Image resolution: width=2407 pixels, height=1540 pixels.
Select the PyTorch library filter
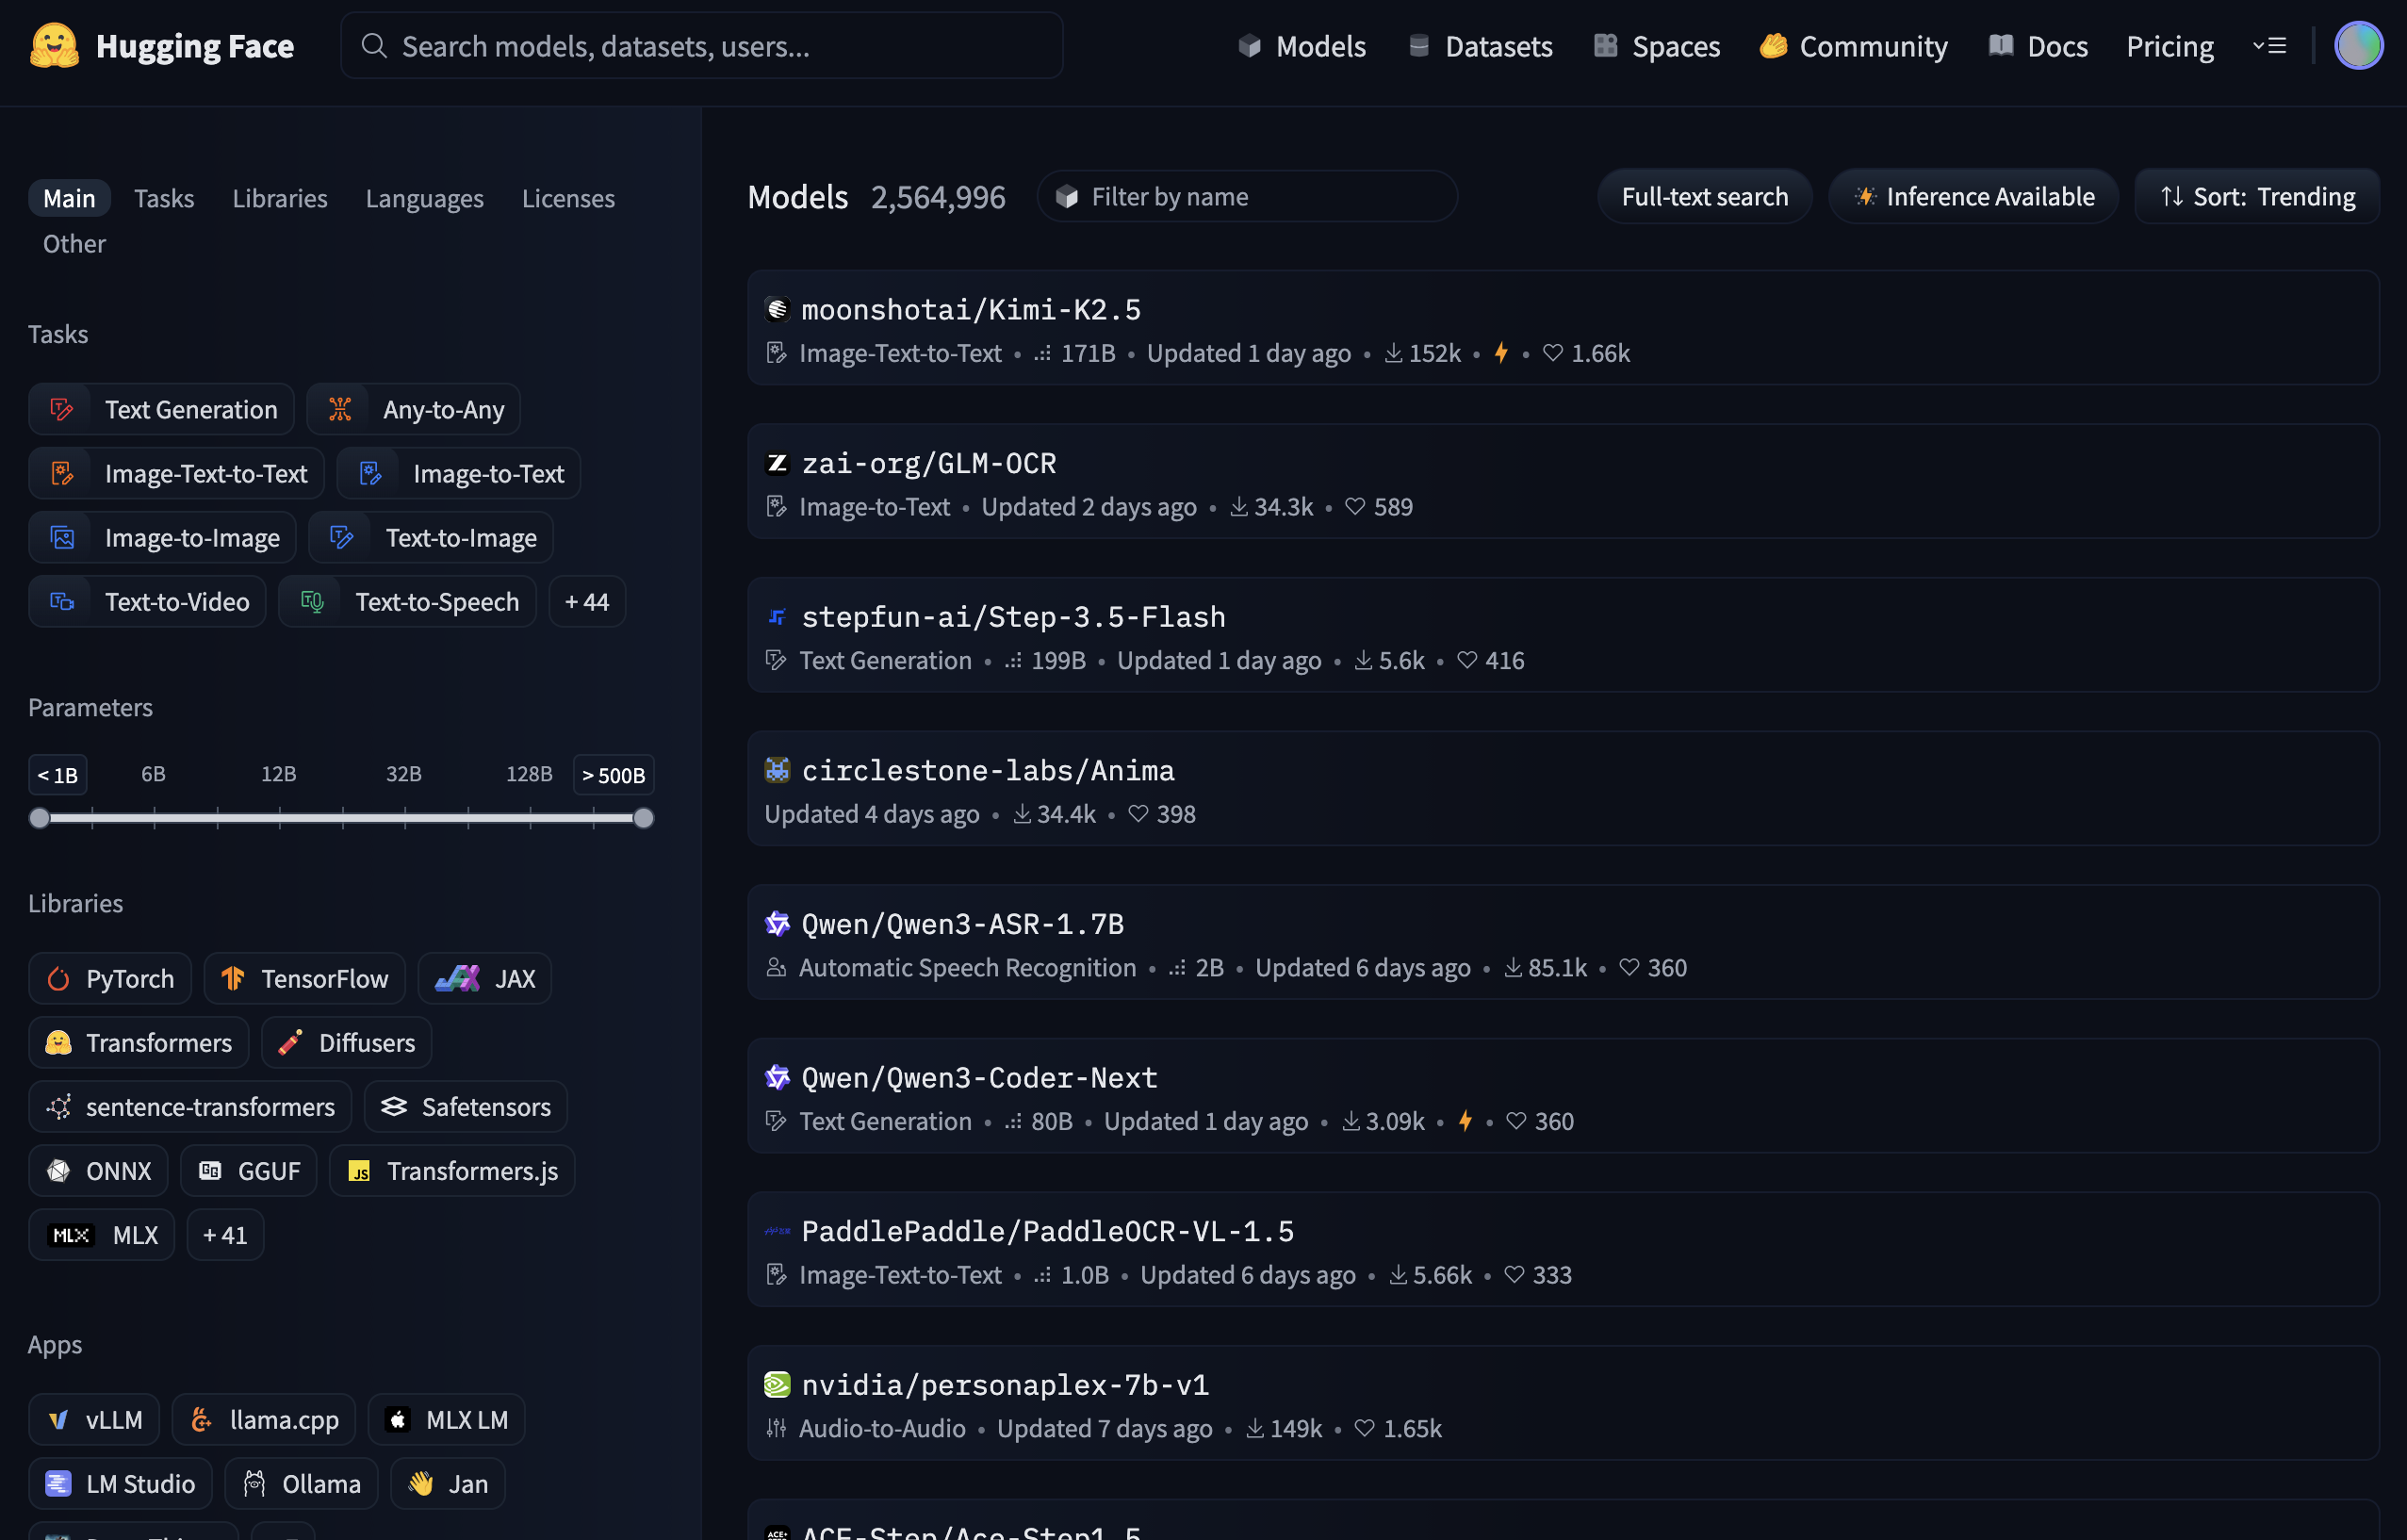click(110, 979)
